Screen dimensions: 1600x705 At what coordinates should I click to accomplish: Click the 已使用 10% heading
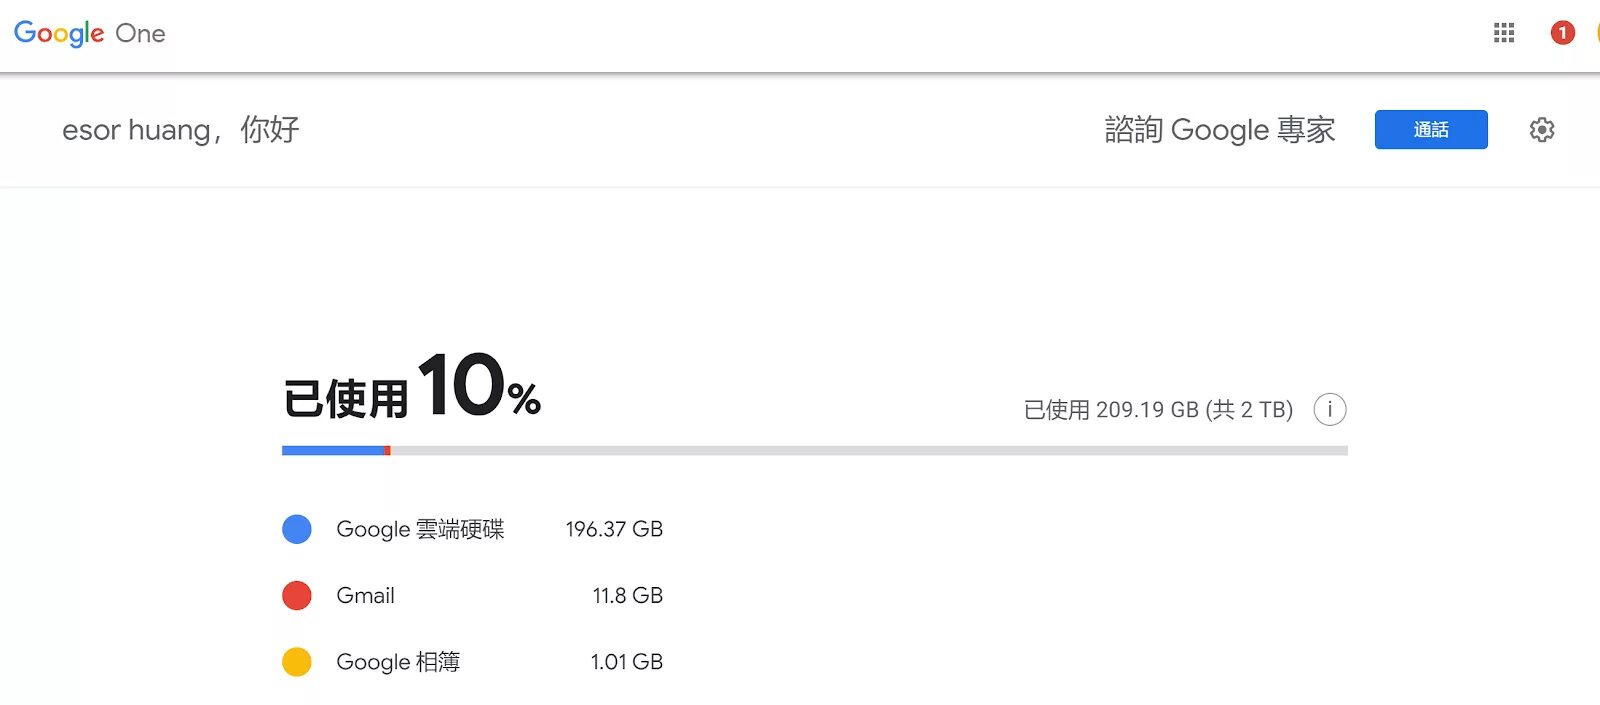[x=412, y=386]
